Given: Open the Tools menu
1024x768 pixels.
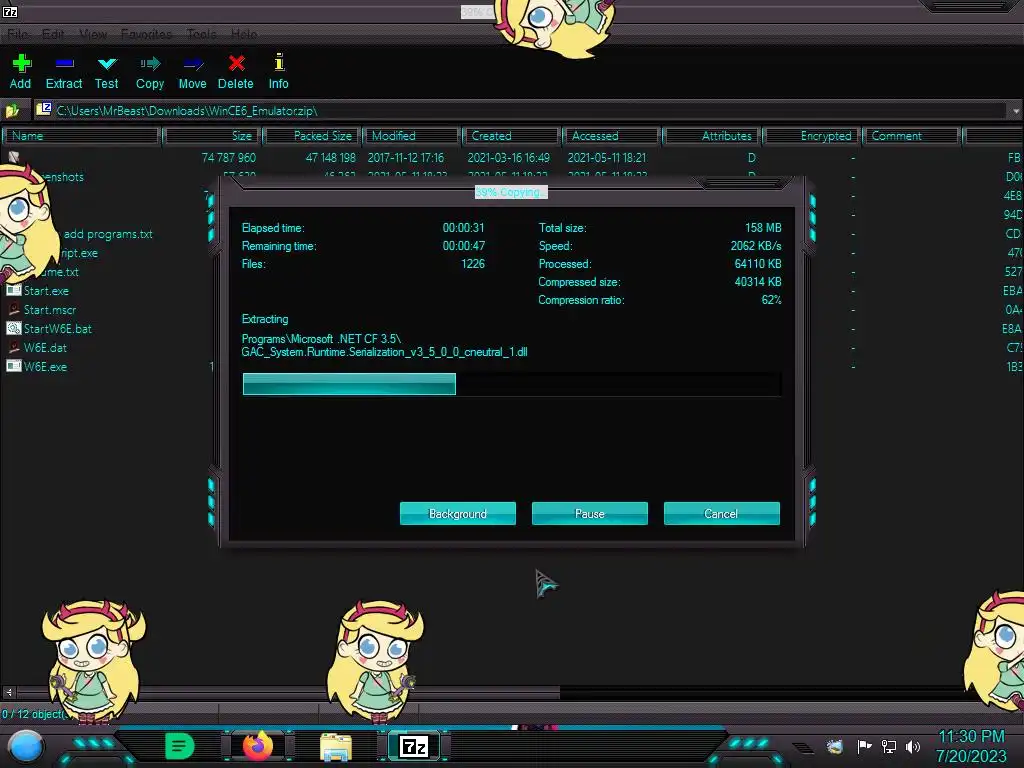Looking at the screenshot, I should point(201,34).
